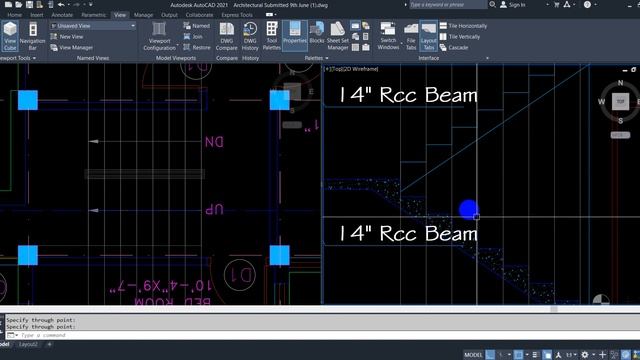Image resolution: width=640 pixels, height=360 pixels.
Task: Open the workspace switching gear icon
Action: pos(585,355)
